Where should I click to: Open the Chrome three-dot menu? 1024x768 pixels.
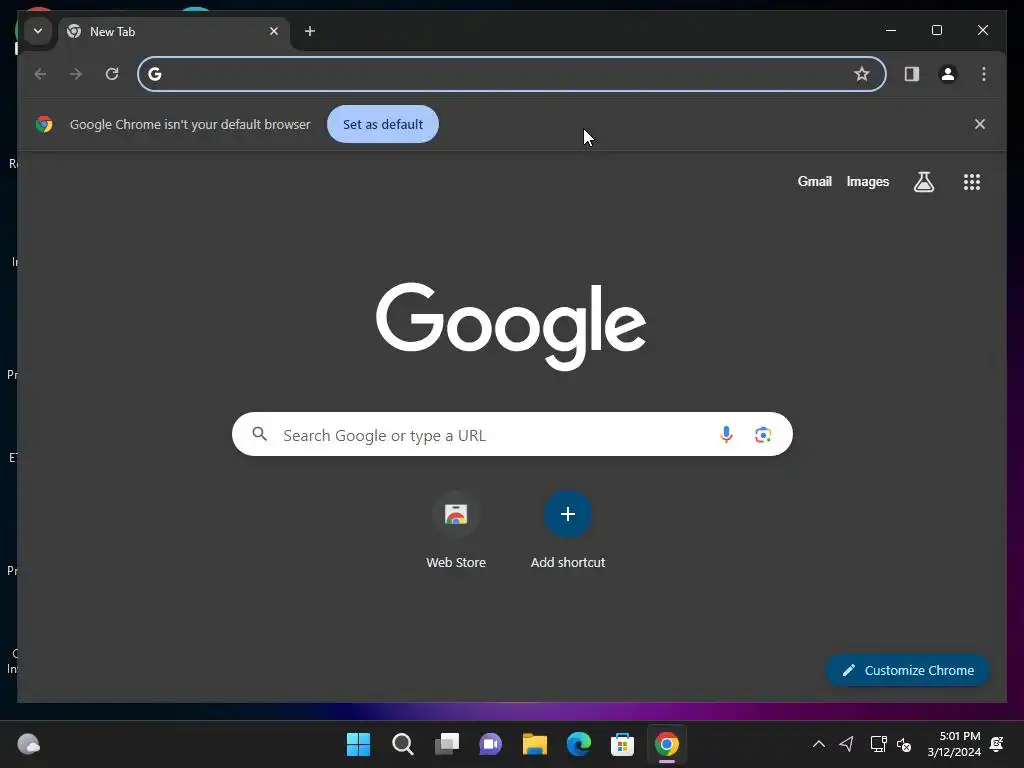tap(984, 74)
